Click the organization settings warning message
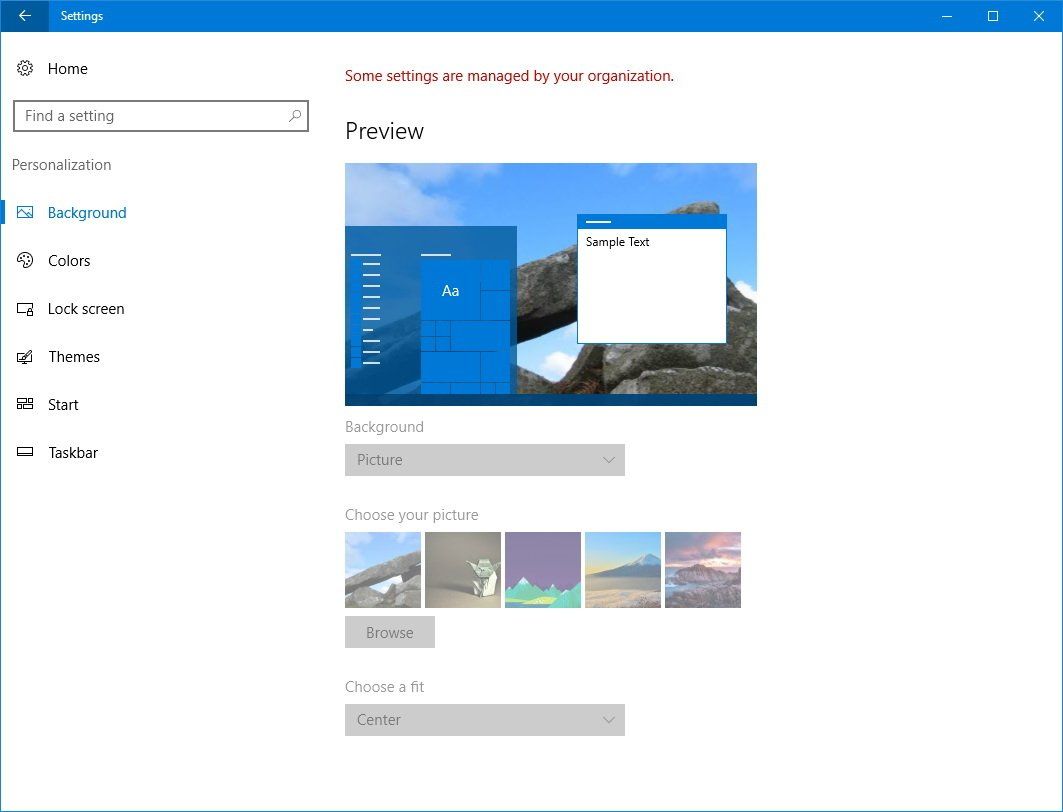This screenshot has width=1063, height=812. [508, 76]
